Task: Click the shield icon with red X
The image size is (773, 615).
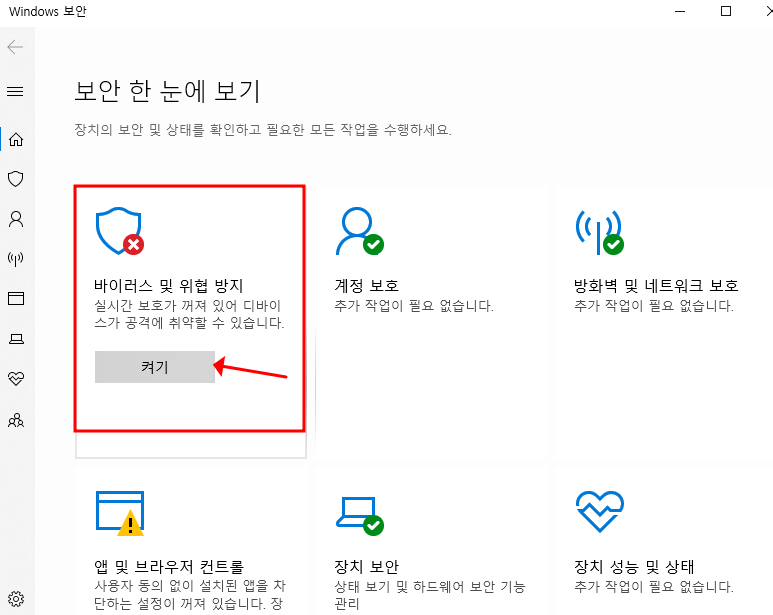Action: pos(119,231)
